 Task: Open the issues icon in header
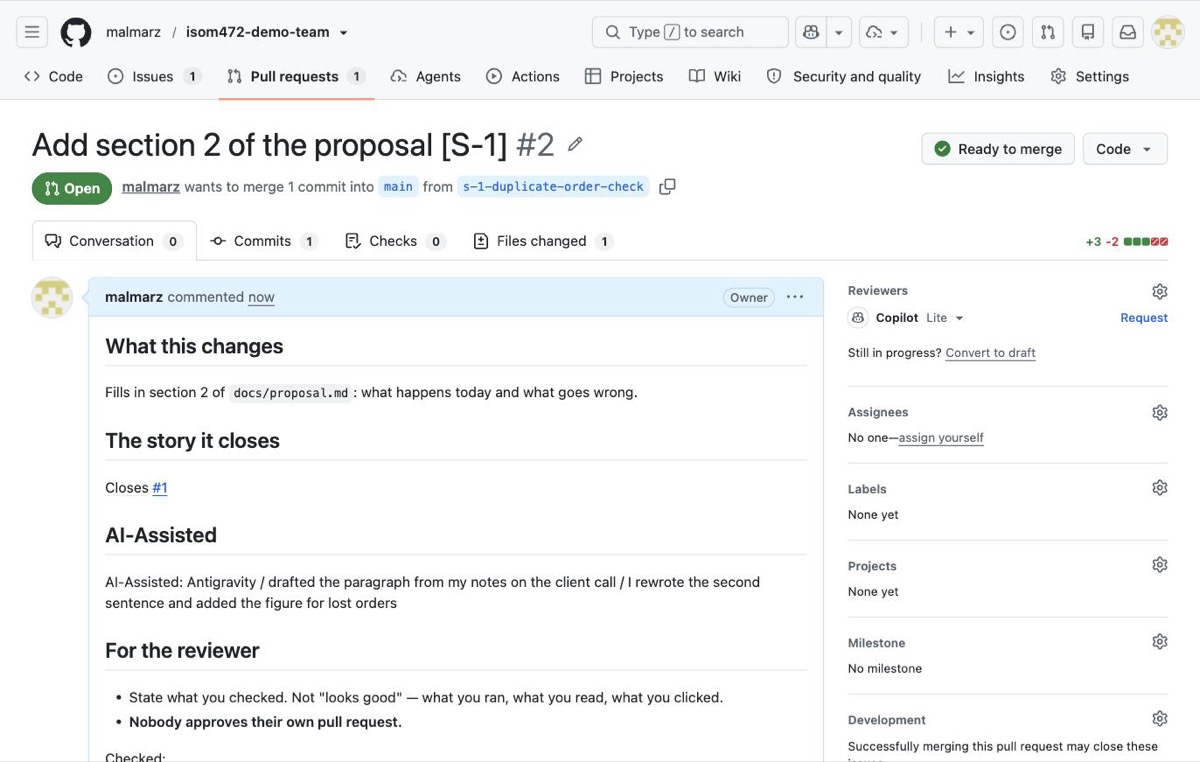(1008, 32)
